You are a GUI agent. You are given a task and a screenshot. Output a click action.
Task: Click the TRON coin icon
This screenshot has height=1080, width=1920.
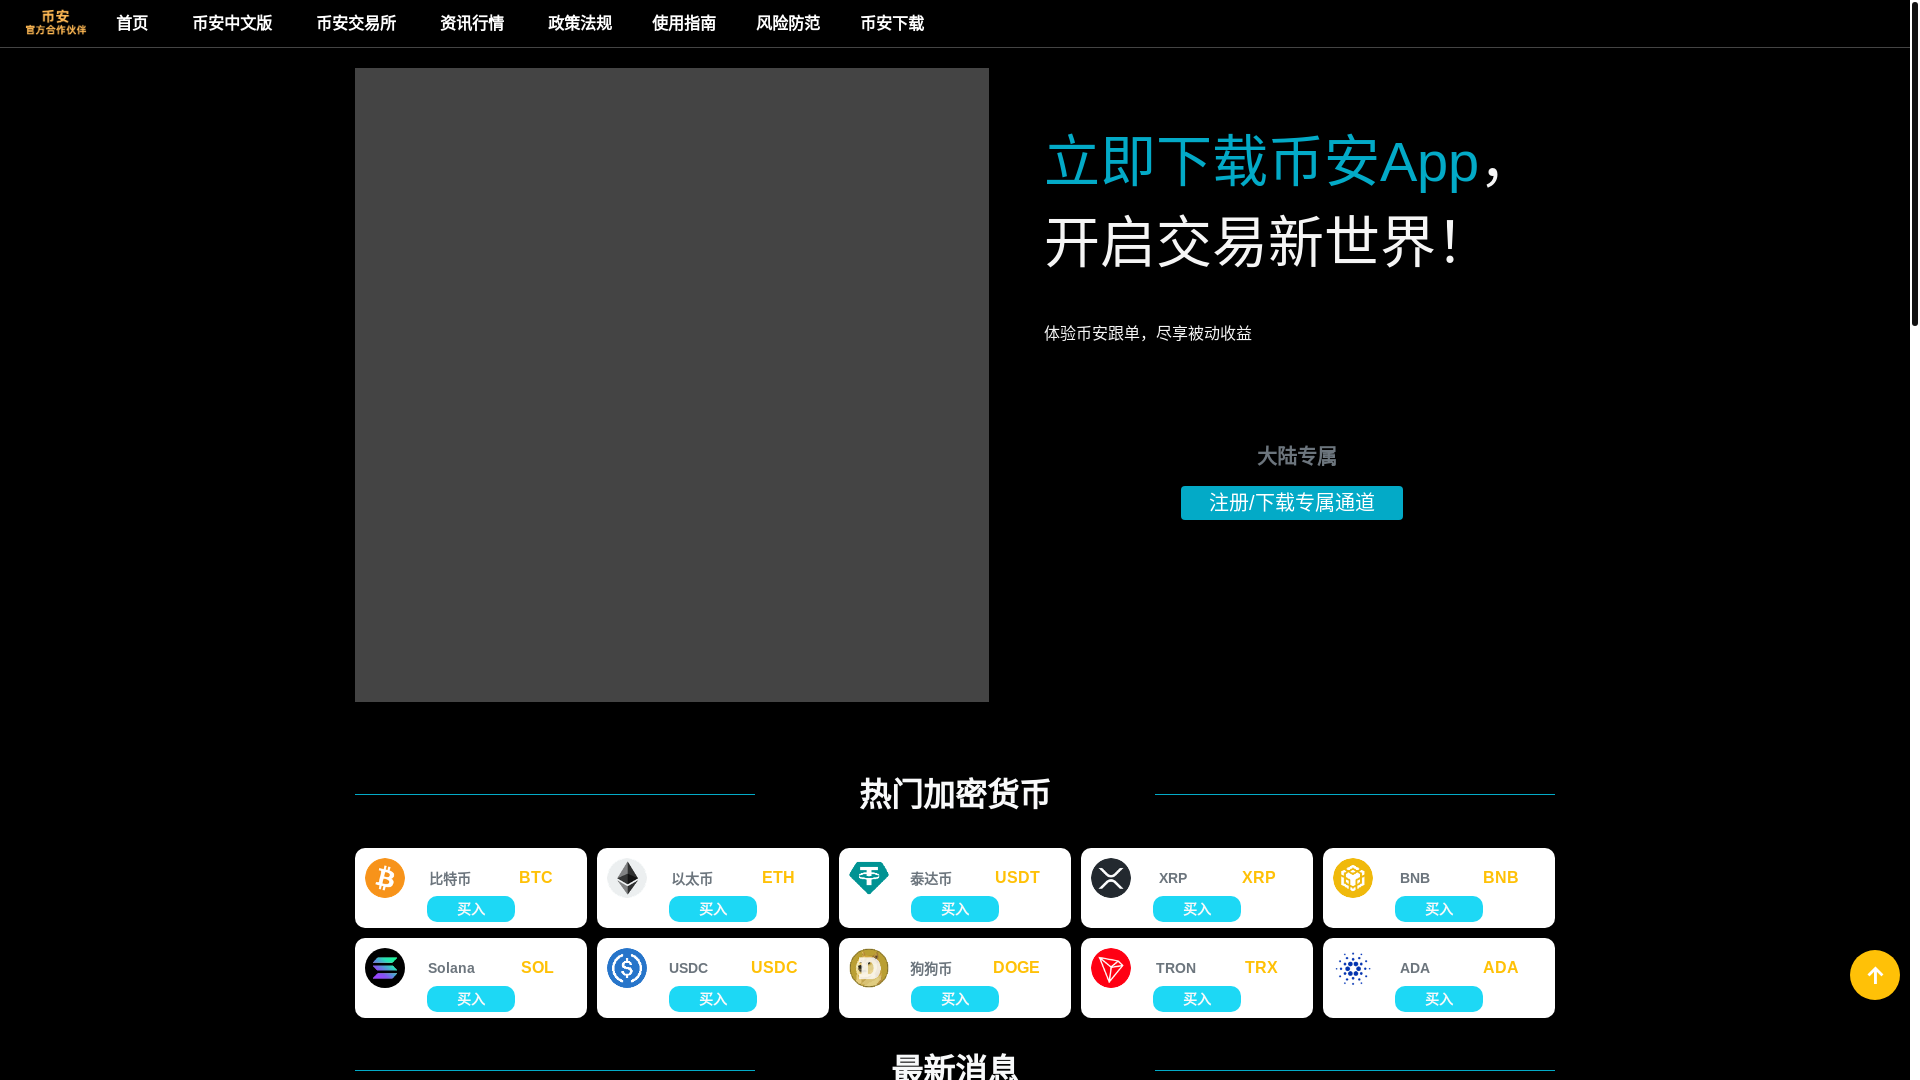pyautogui.click(x=1111, y=968)
